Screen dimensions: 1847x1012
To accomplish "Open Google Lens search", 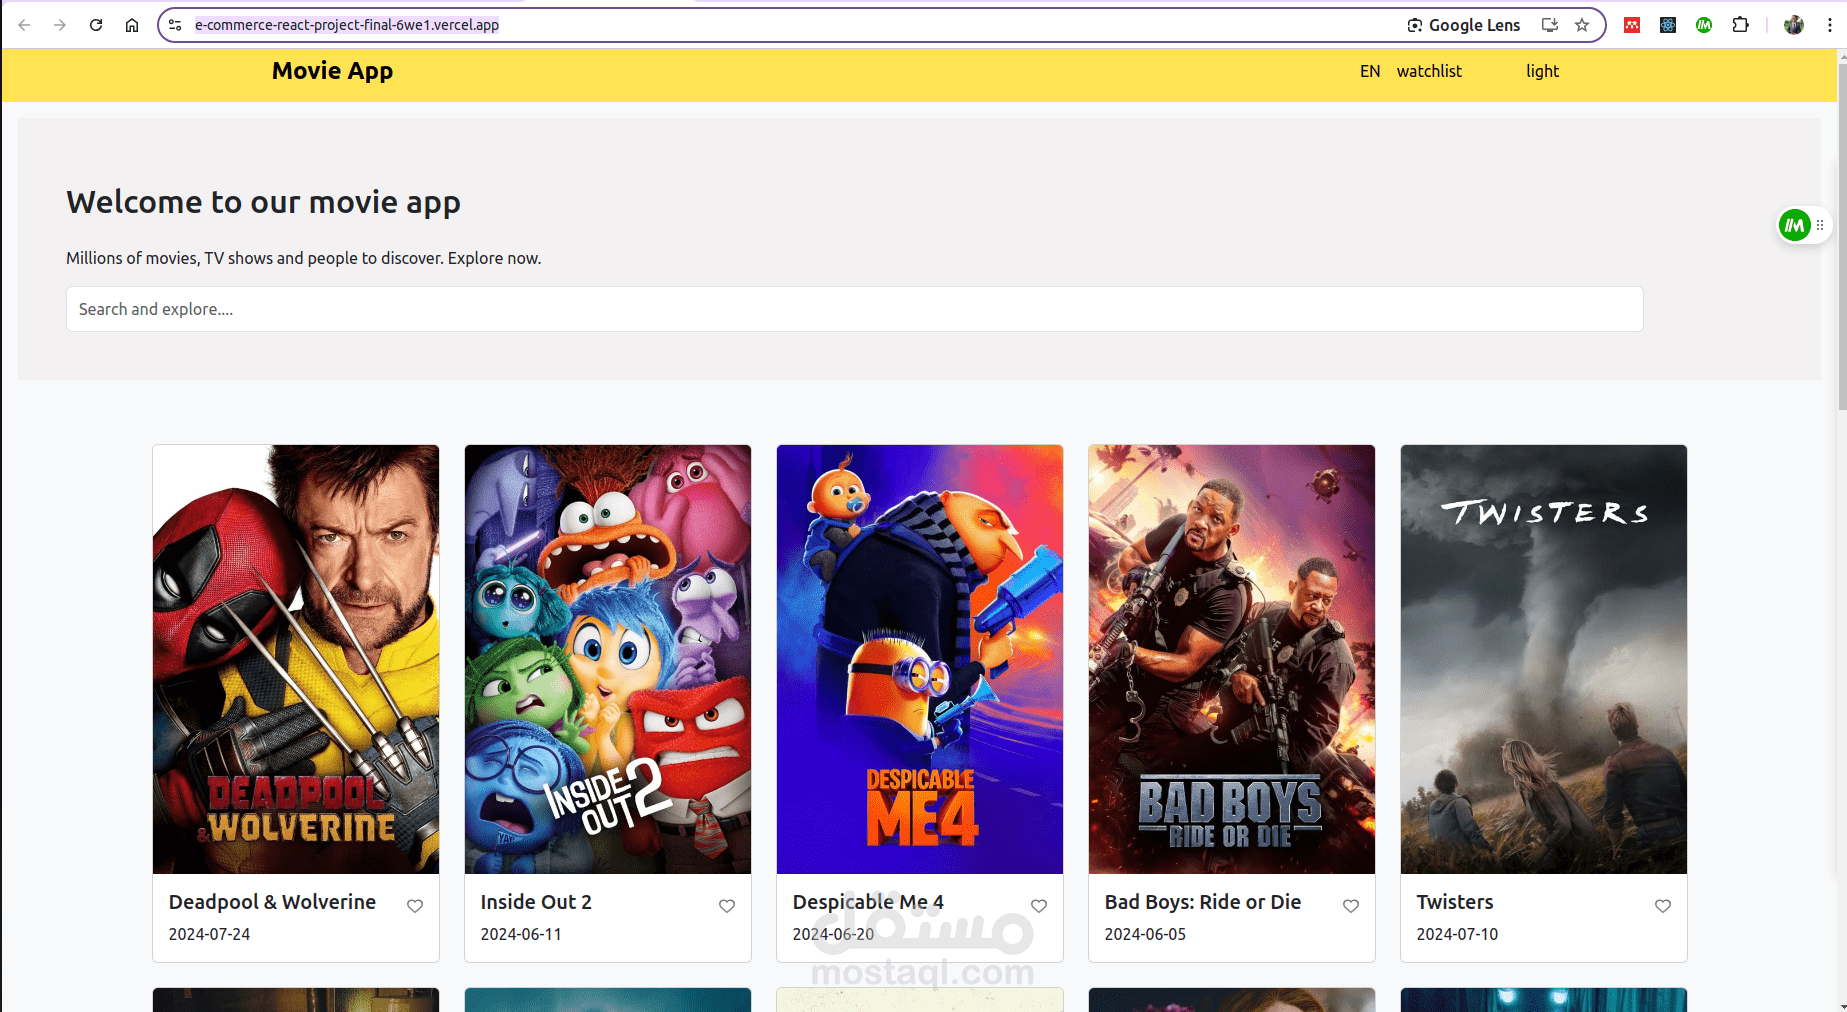I will pyautogui.click(x=1464, y=25).
